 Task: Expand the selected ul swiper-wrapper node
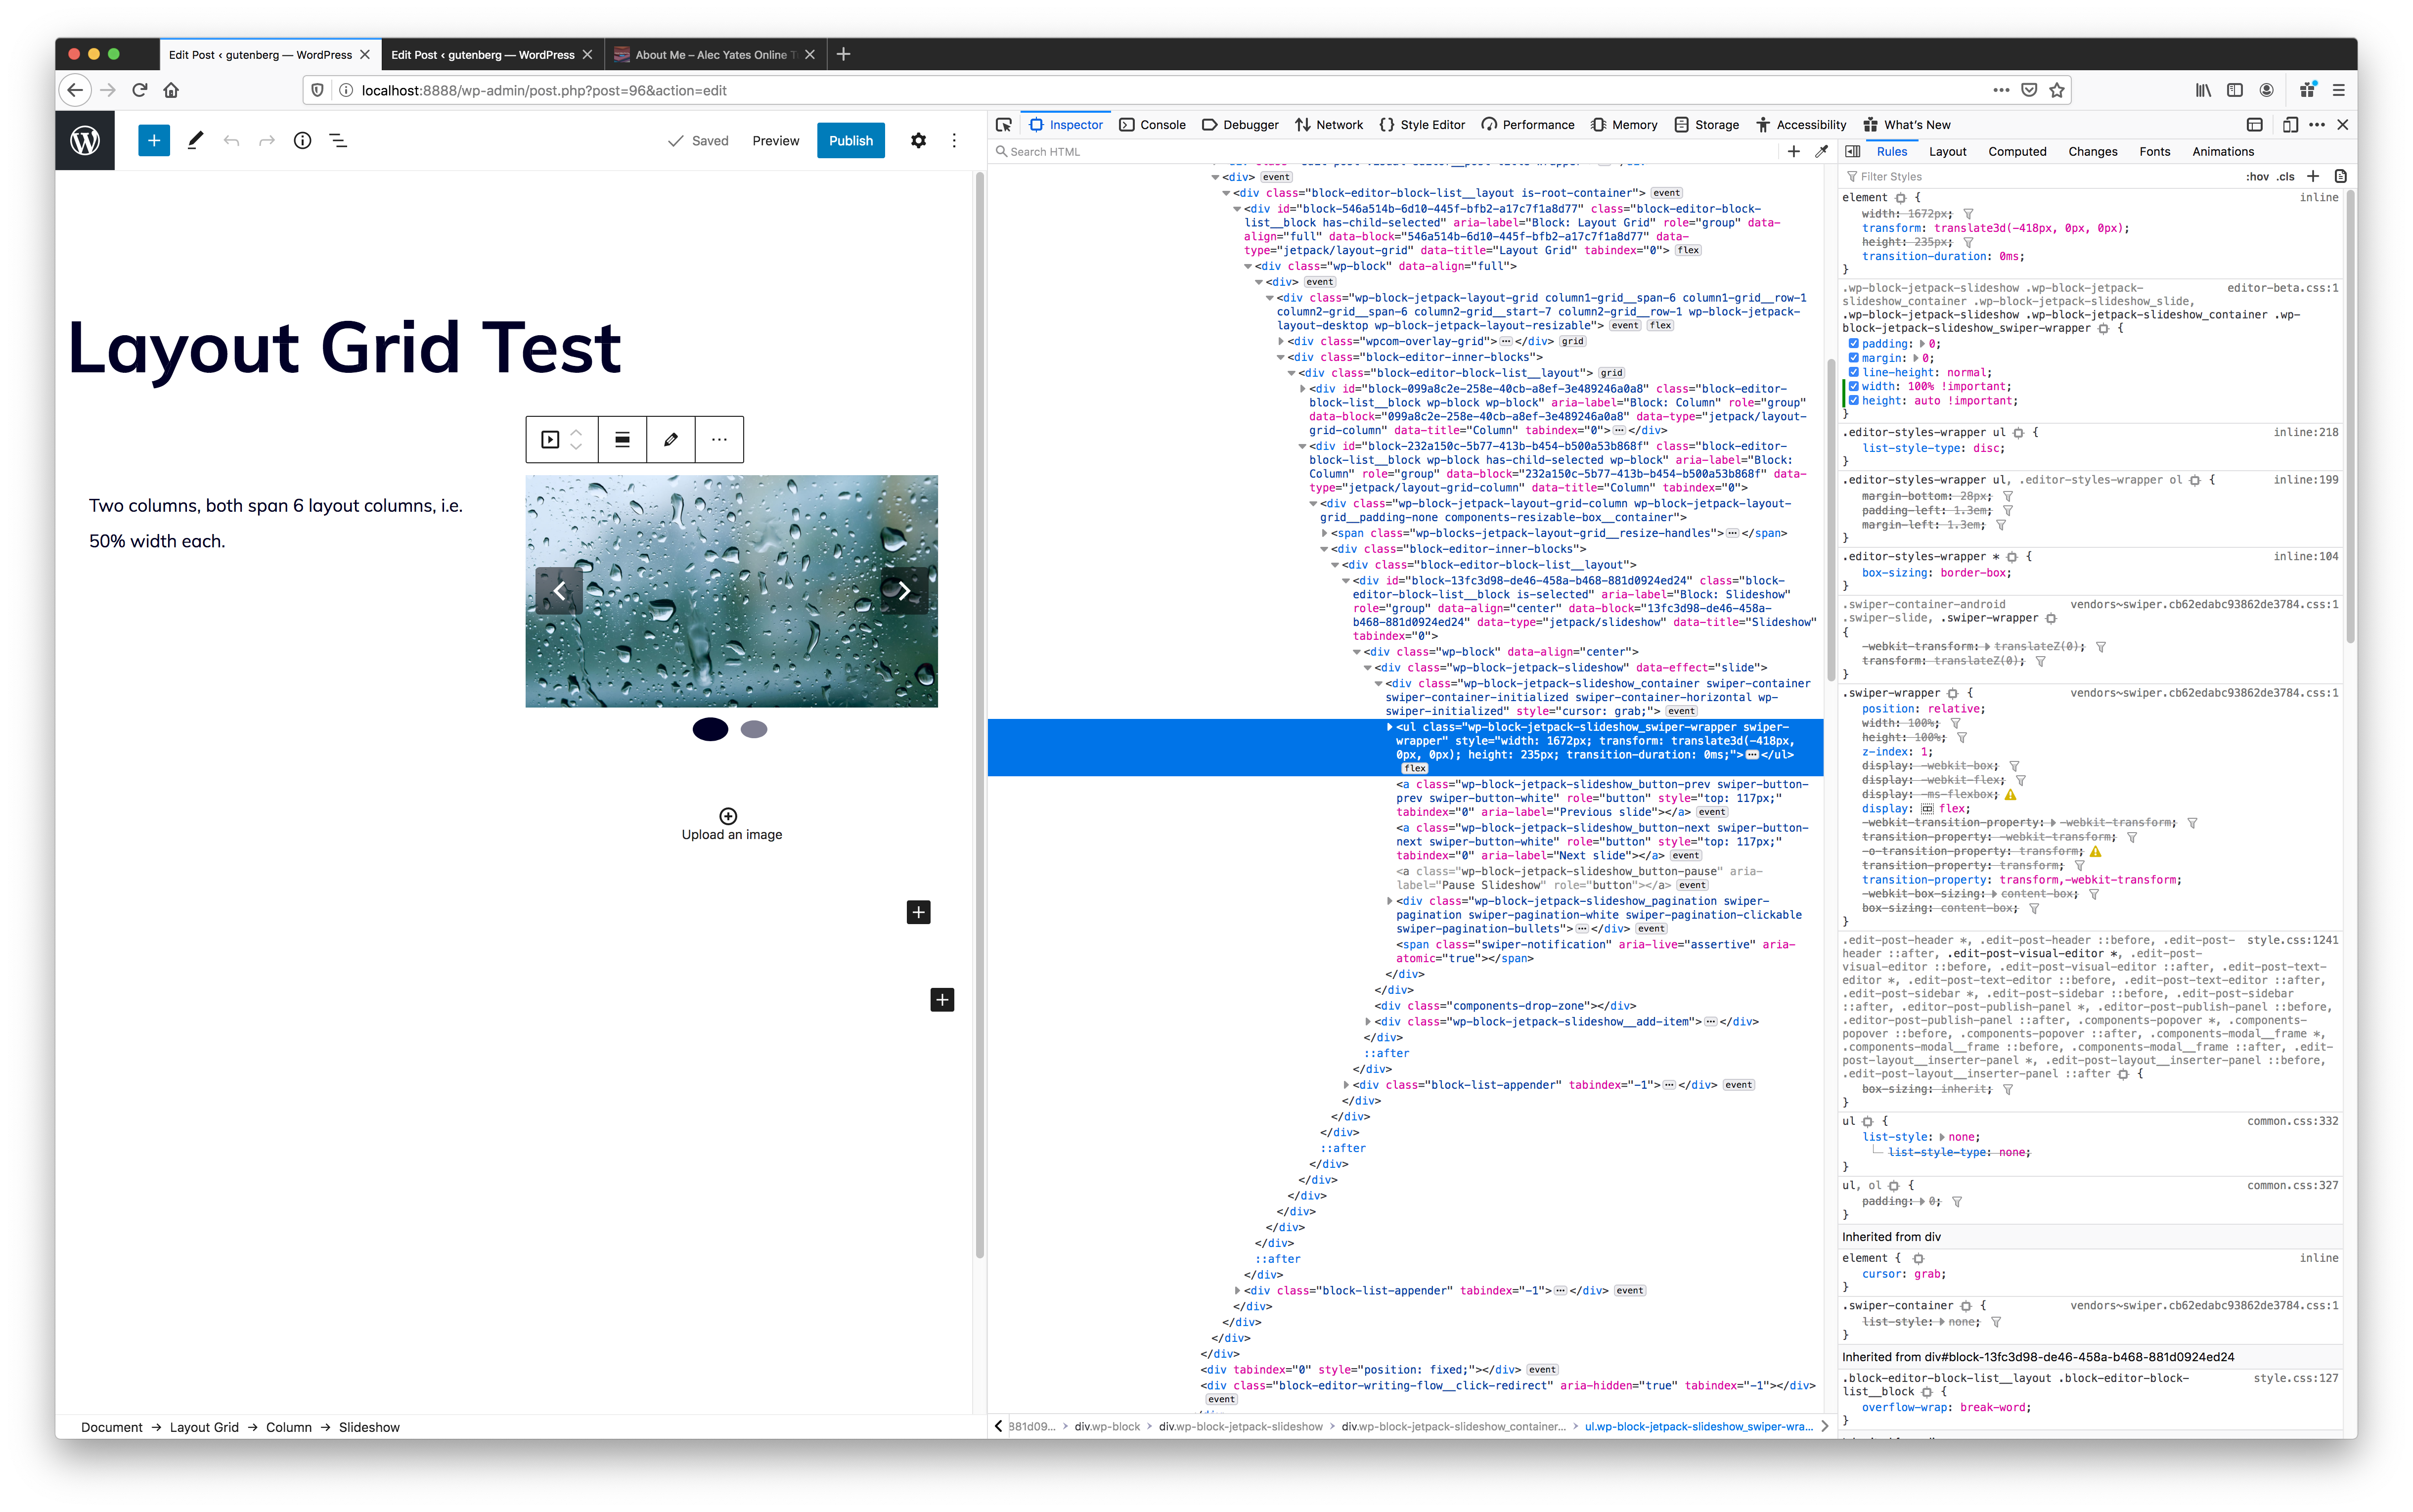coord(1389,727)
